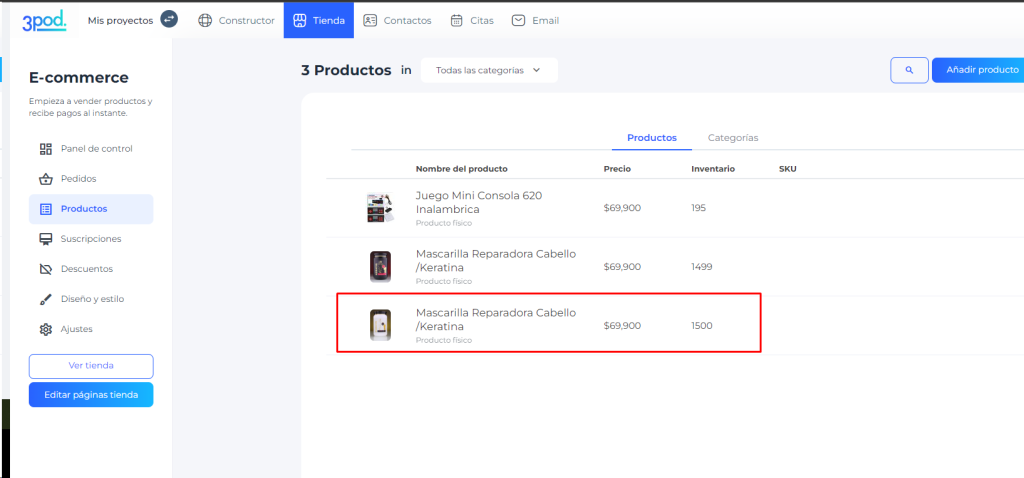Select the Productos tab
This screenshot has width=1024, height=478.
point(652,138)
